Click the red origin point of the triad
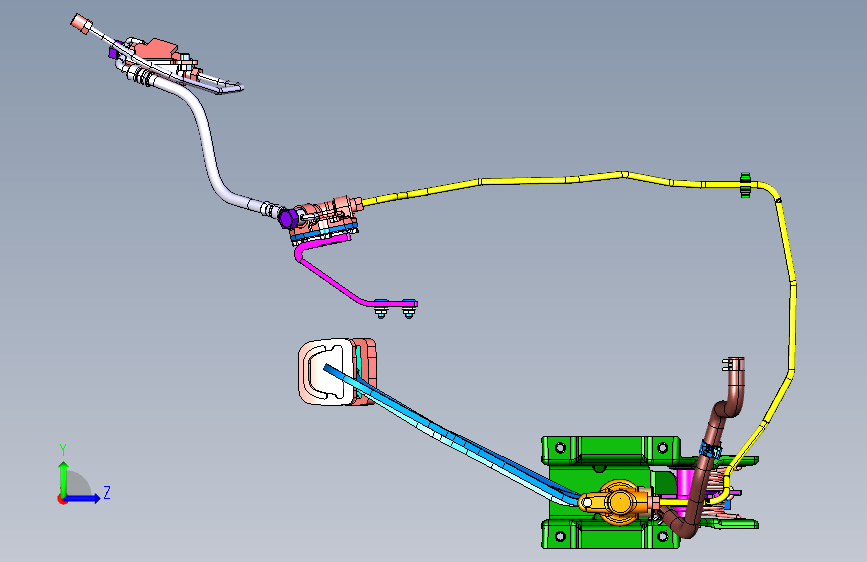 61,499
